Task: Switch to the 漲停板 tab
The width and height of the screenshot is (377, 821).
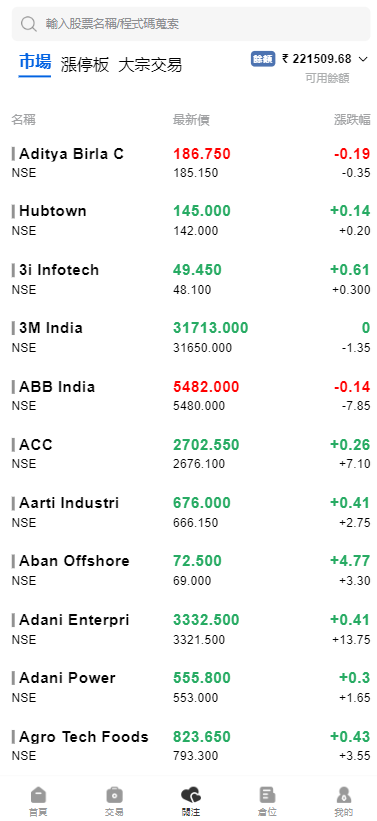Action: click(x=85, y=65)
